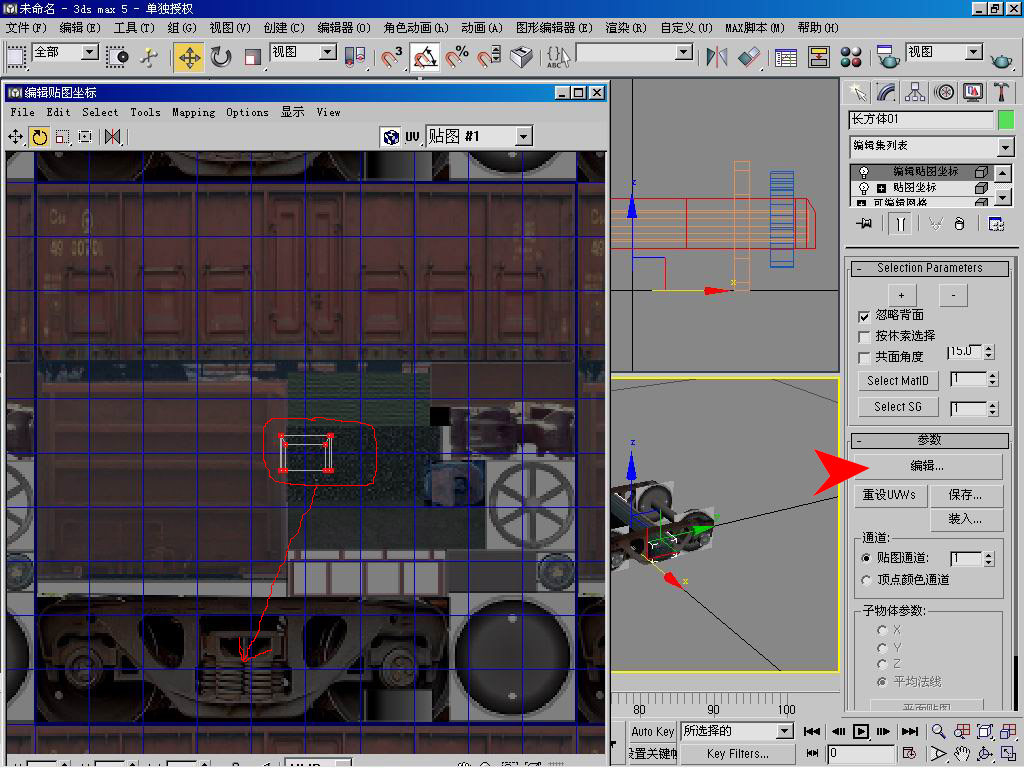Select the 顶点颜色通道 radio button
Viewport: 1024px width, 768px height.
tap(866, 580)
